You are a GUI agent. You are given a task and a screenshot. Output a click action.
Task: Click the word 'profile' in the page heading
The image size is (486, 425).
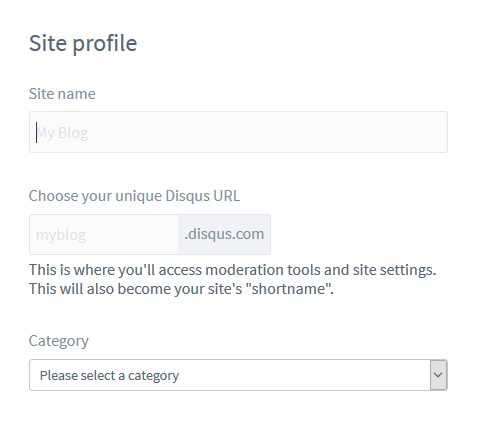coord(105,44)
